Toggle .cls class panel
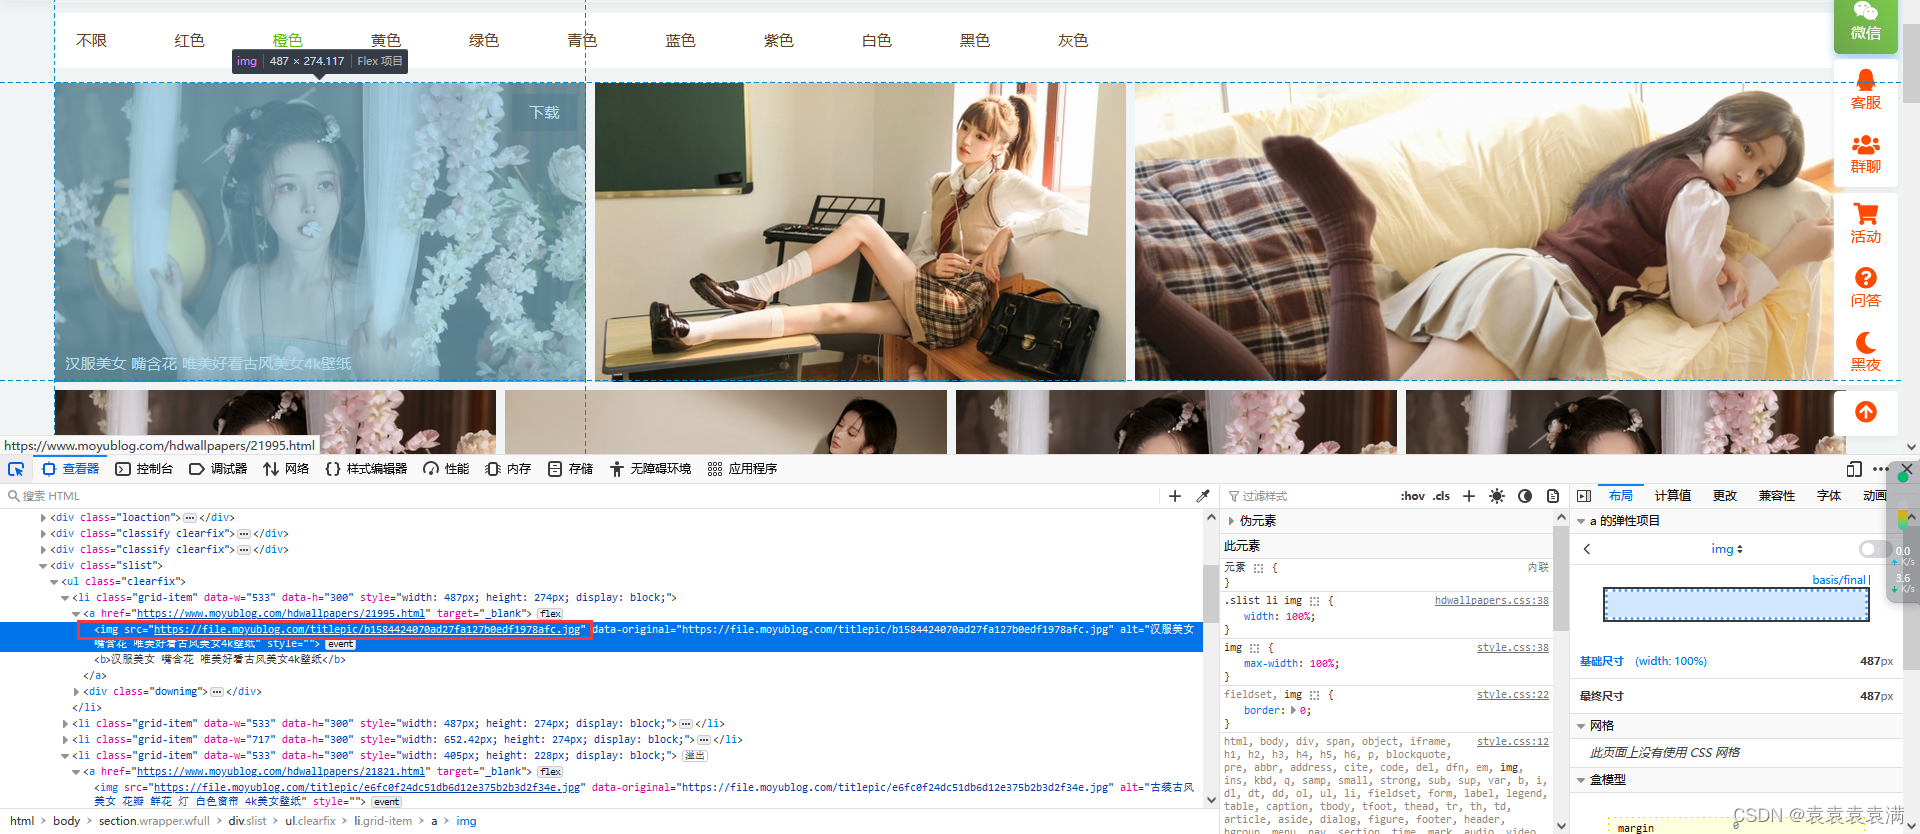 [1441, 496]
